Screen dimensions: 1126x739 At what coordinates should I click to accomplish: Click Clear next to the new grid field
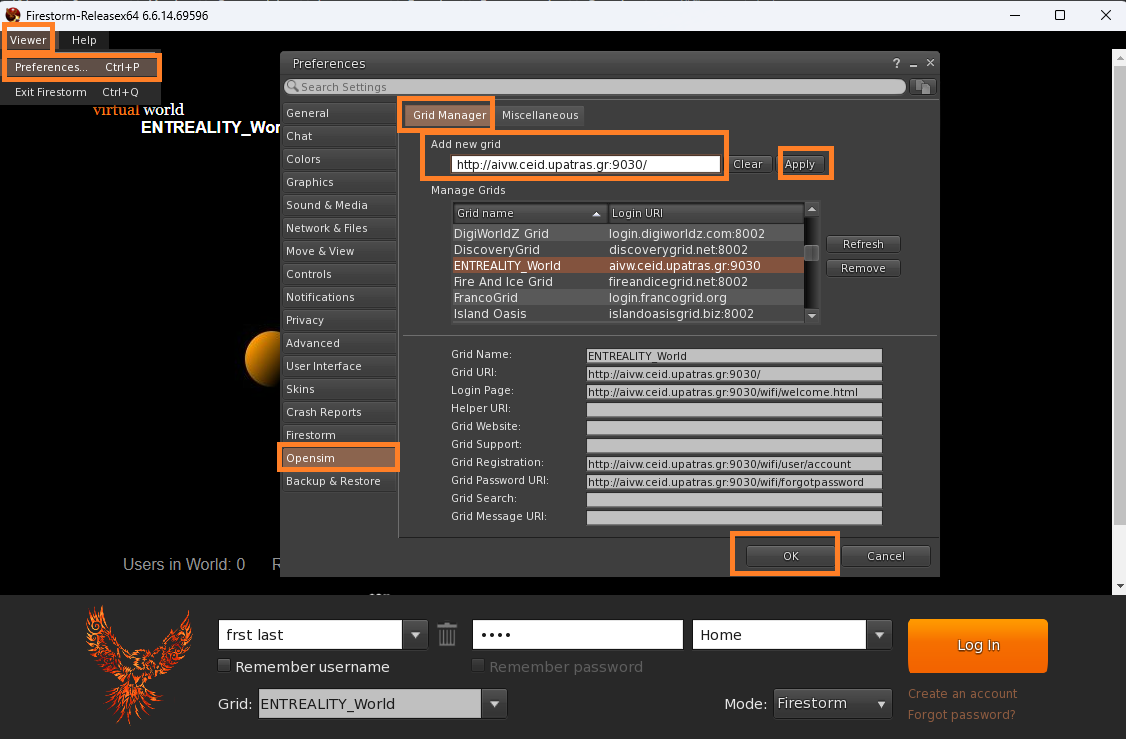tap(748, 164)
